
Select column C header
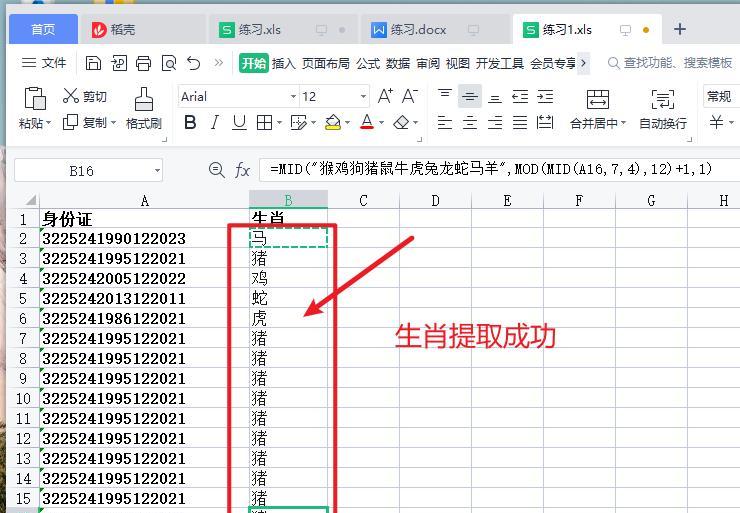363,201
